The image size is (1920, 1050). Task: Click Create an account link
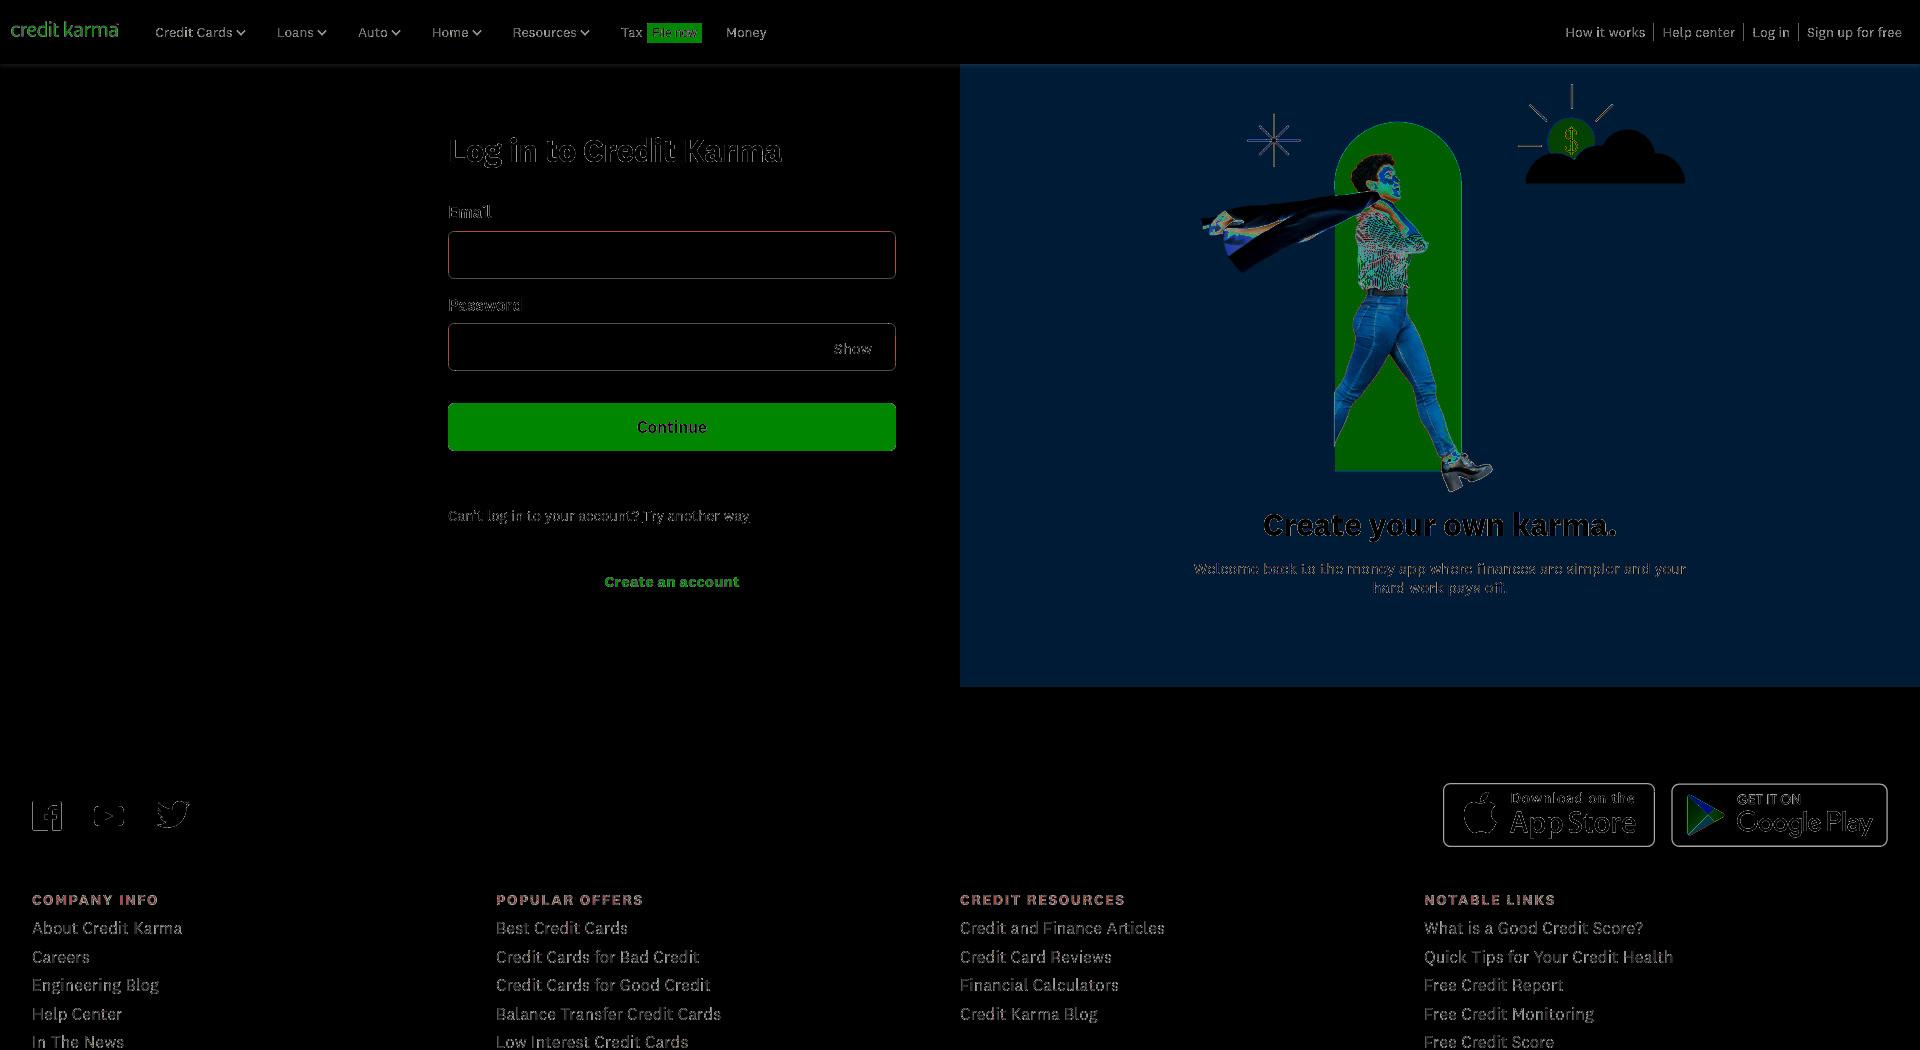(672, 582)
